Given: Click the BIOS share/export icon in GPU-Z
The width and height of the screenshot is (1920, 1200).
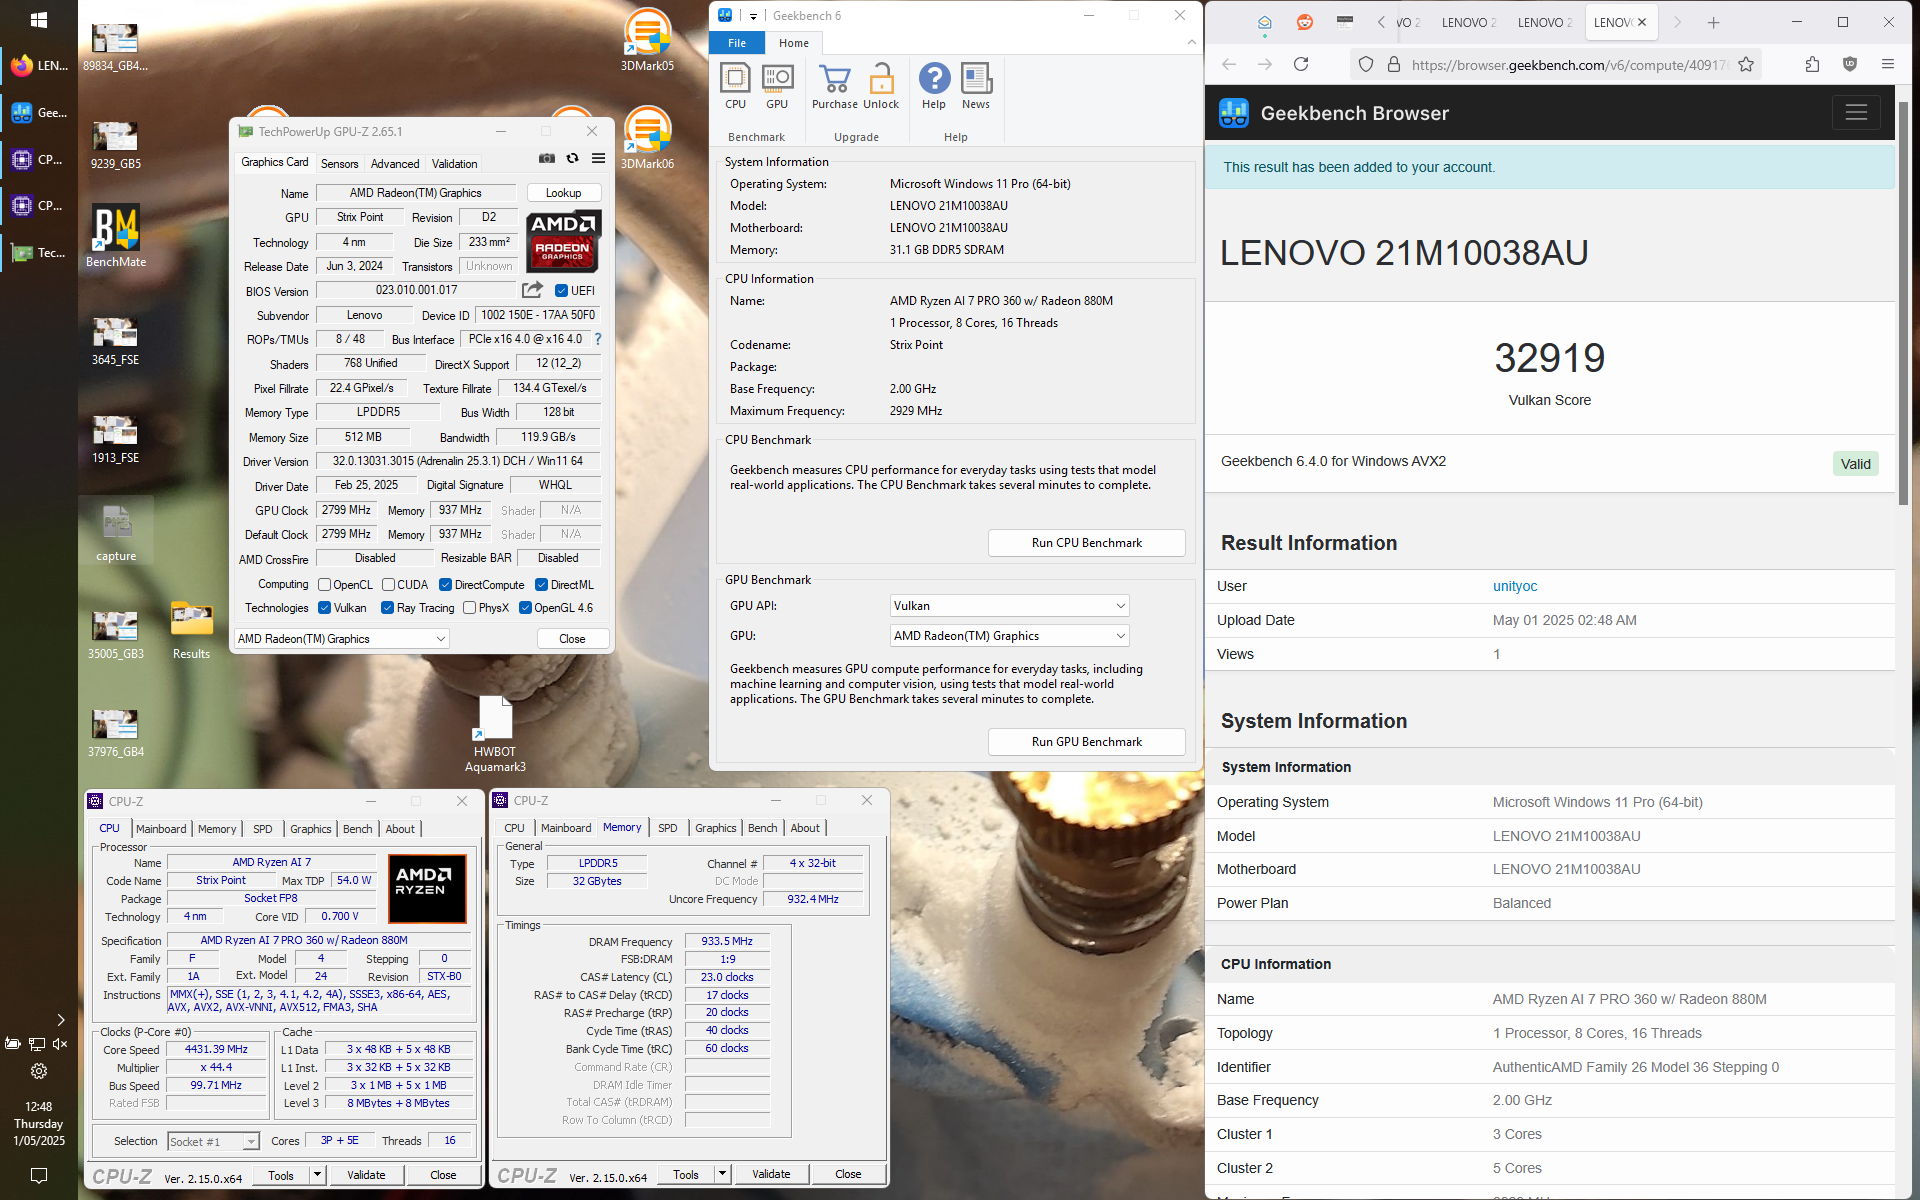Looking at the screenshot, I should point(532,290).
